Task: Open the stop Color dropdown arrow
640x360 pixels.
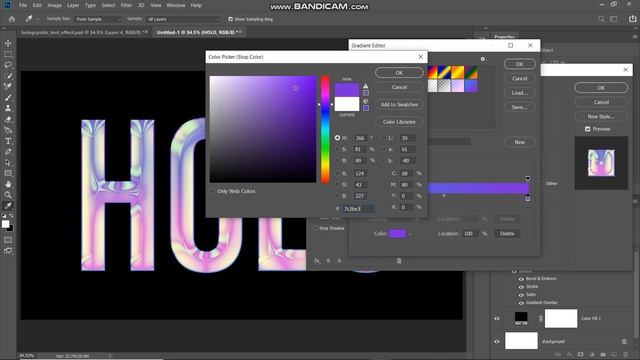Action: point(410,234)
